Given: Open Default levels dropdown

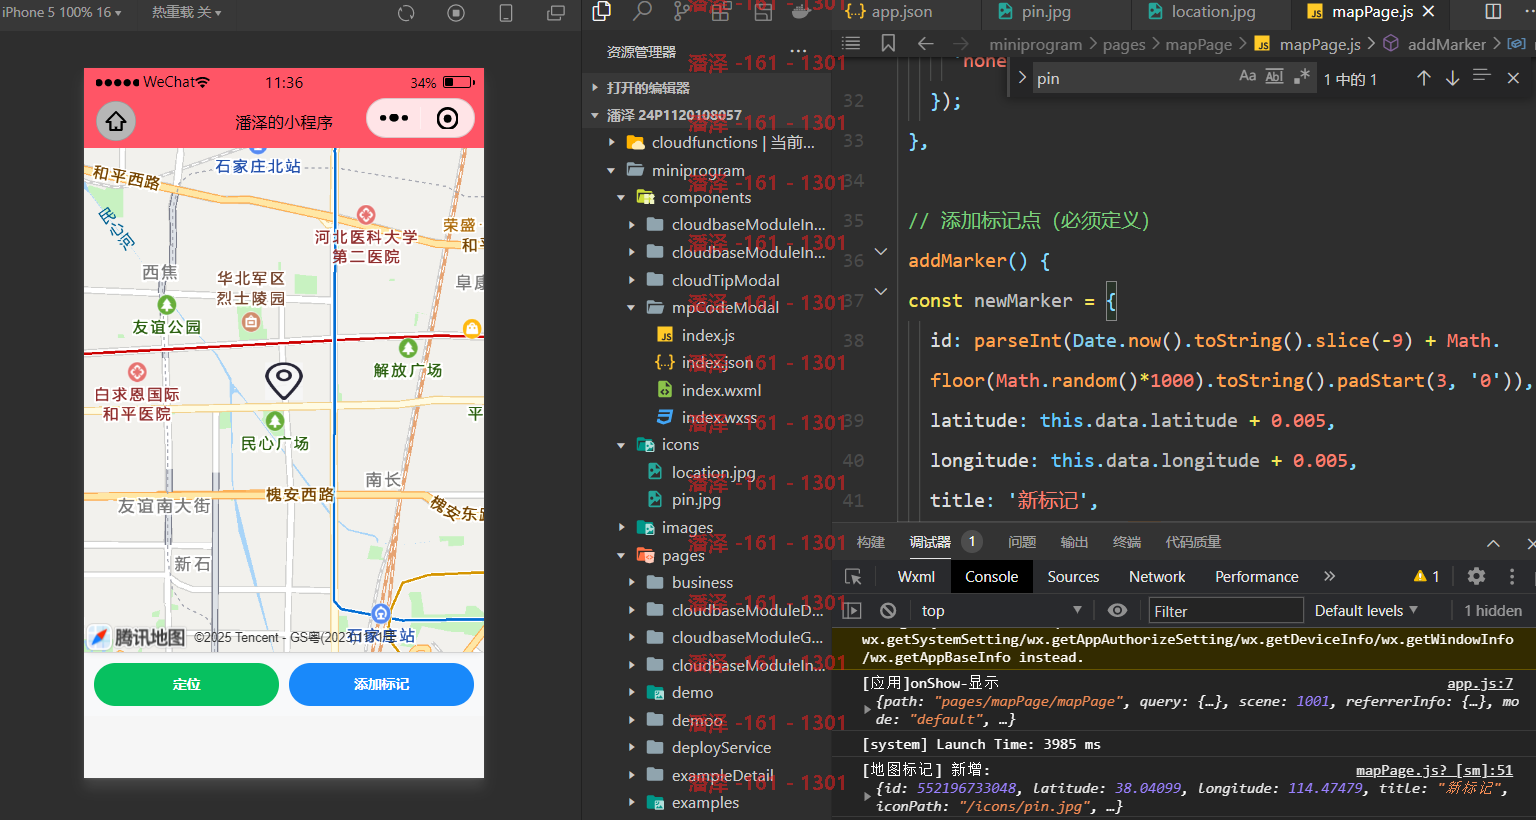Looking at the screenshot, I should (1366, 610).
